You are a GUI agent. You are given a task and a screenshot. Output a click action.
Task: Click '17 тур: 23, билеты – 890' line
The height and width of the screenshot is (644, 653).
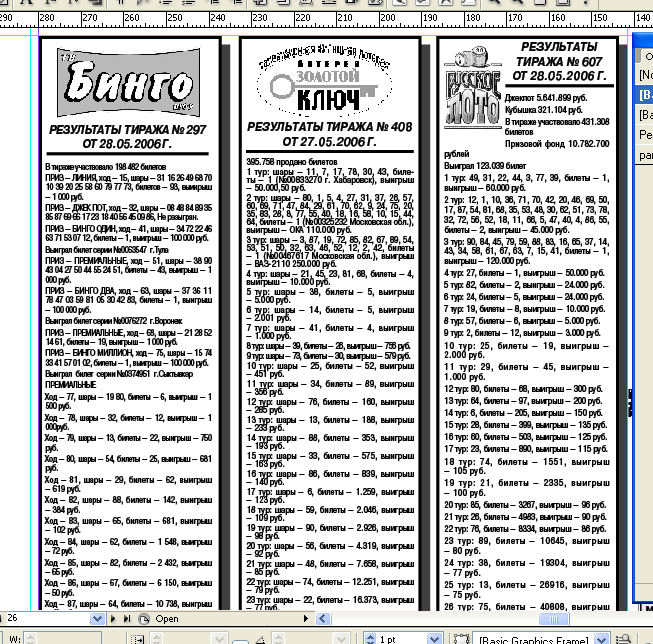(526, 449)
